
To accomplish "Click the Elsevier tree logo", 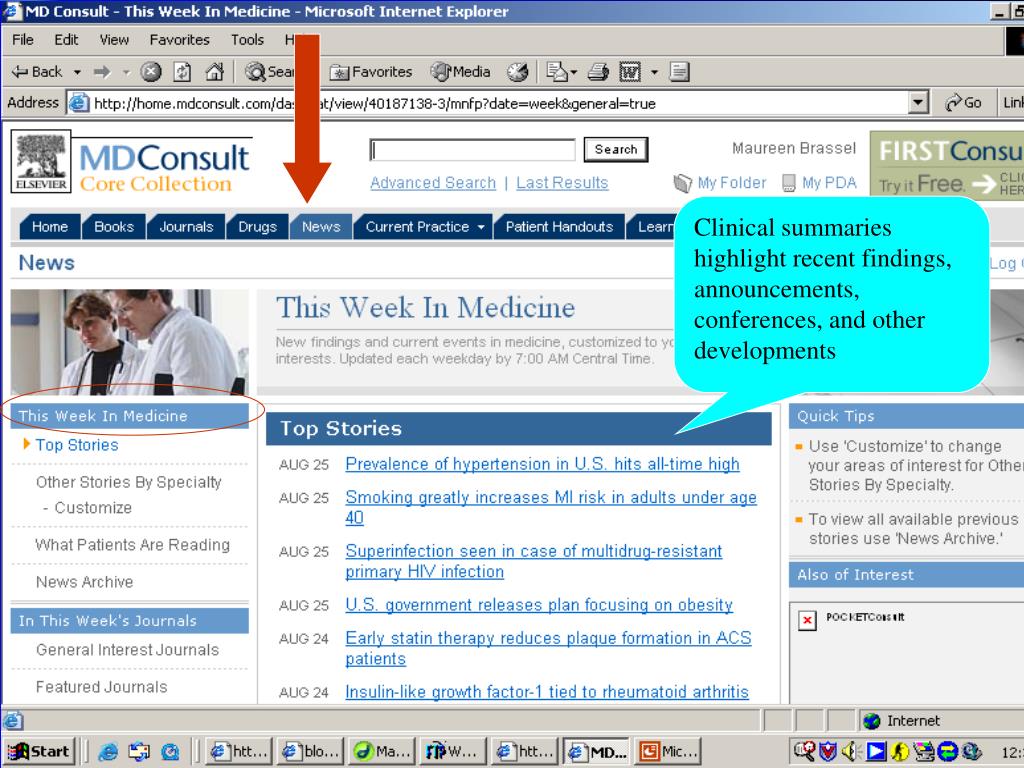I will [x=41, y=161].
